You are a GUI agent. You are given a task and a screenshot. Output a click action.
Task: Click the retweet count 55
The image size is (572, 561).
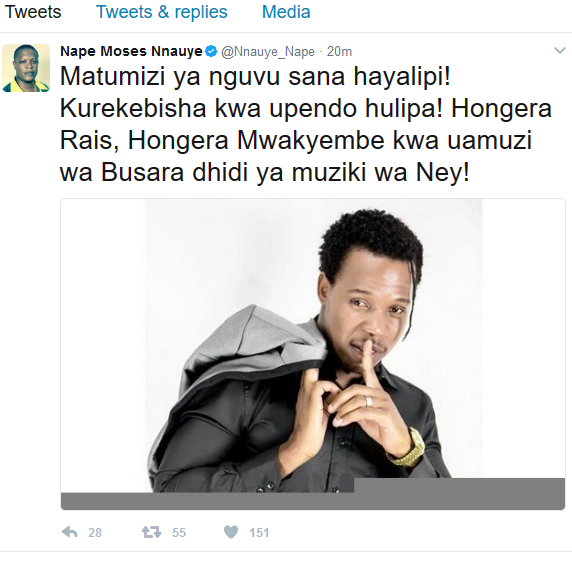(179, 533)
